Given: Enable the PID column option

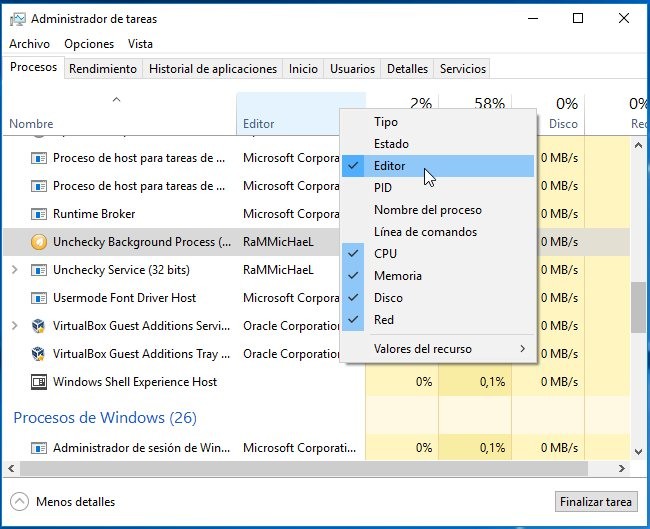Looking at the screenshot, I should pos(383,188).
